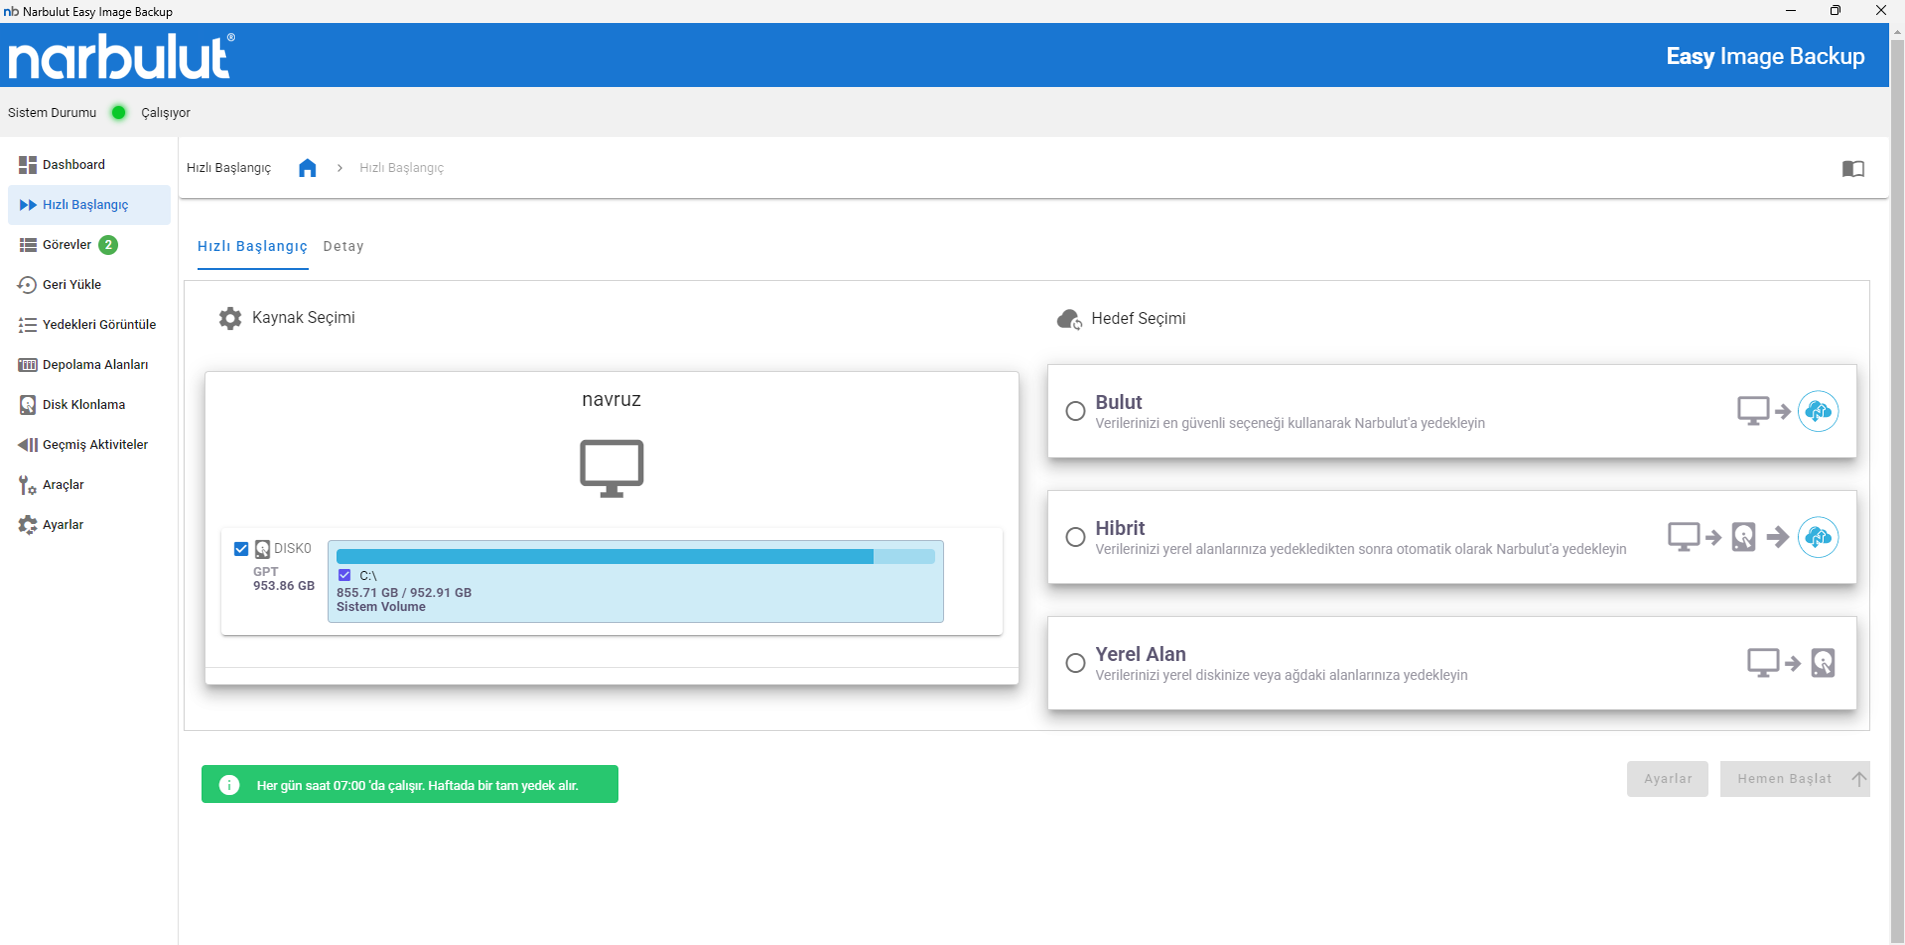Click the Geçmiş Aktiviteler history icon
The height and width of the screenshot is (945, 1905).
[x=27, y=445]
